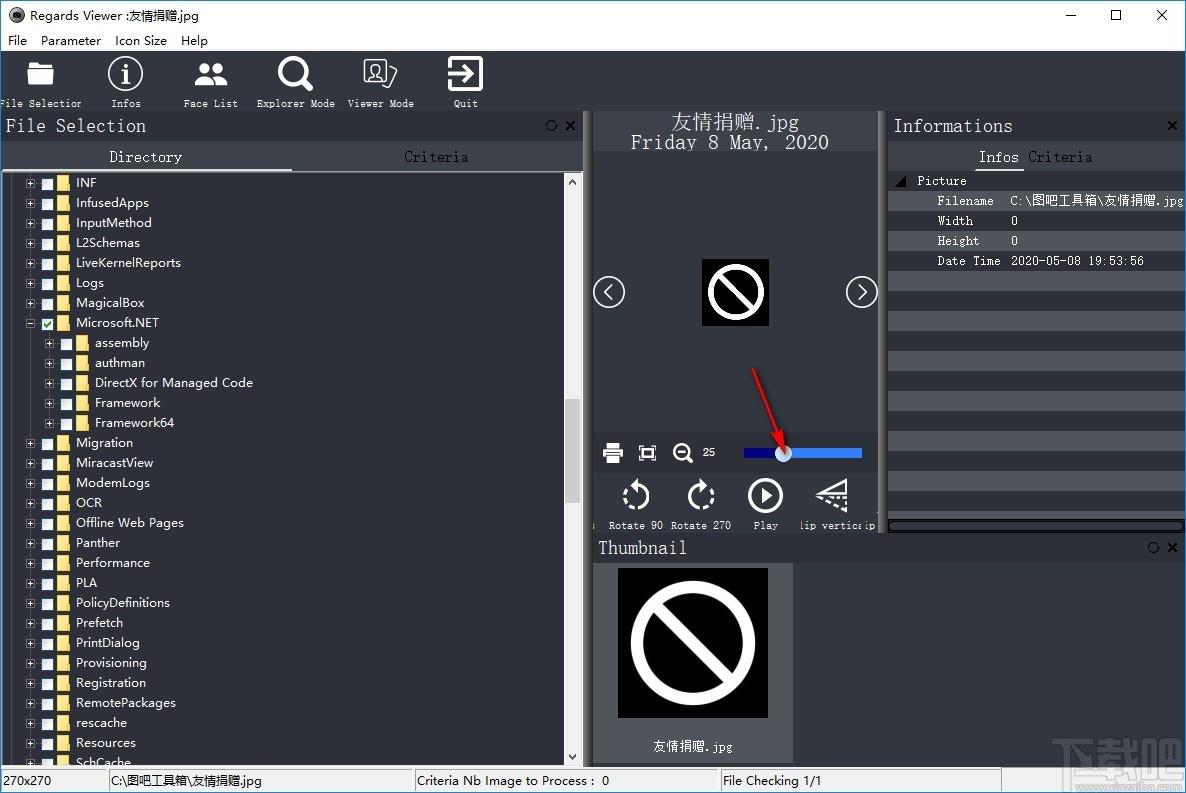The image size is (1186, 793).
Task: Tick the checkbox next to Performance
Action: [x=48, y=564]
